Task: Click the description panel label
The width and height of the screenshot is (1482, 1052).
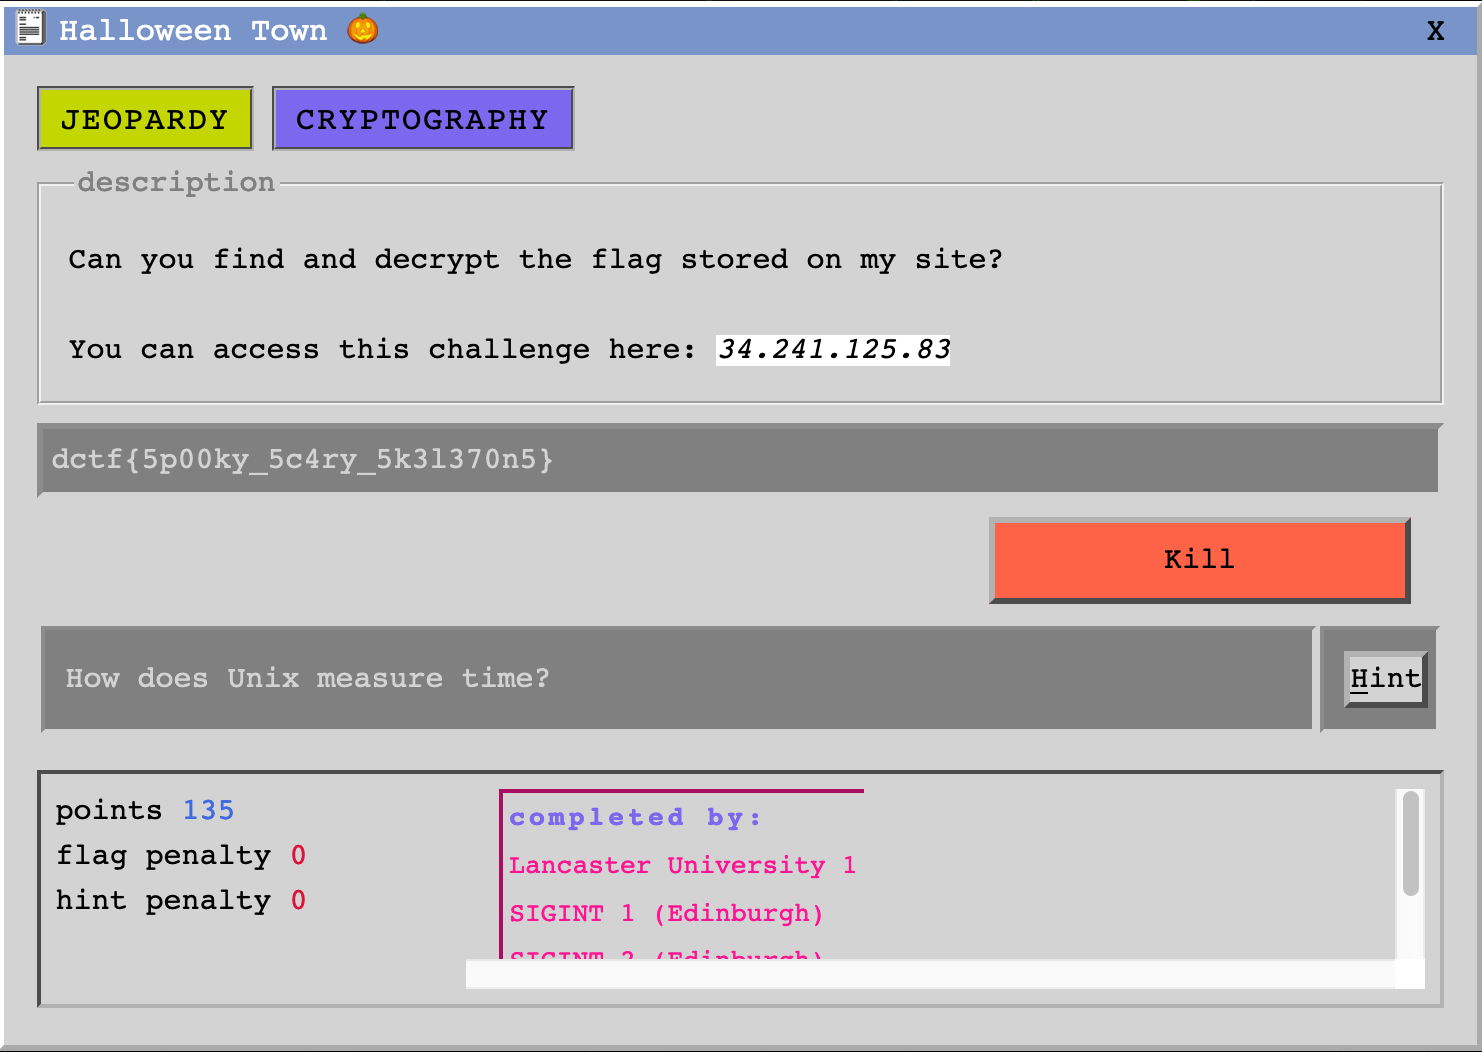Action: [x=176, y=182]
